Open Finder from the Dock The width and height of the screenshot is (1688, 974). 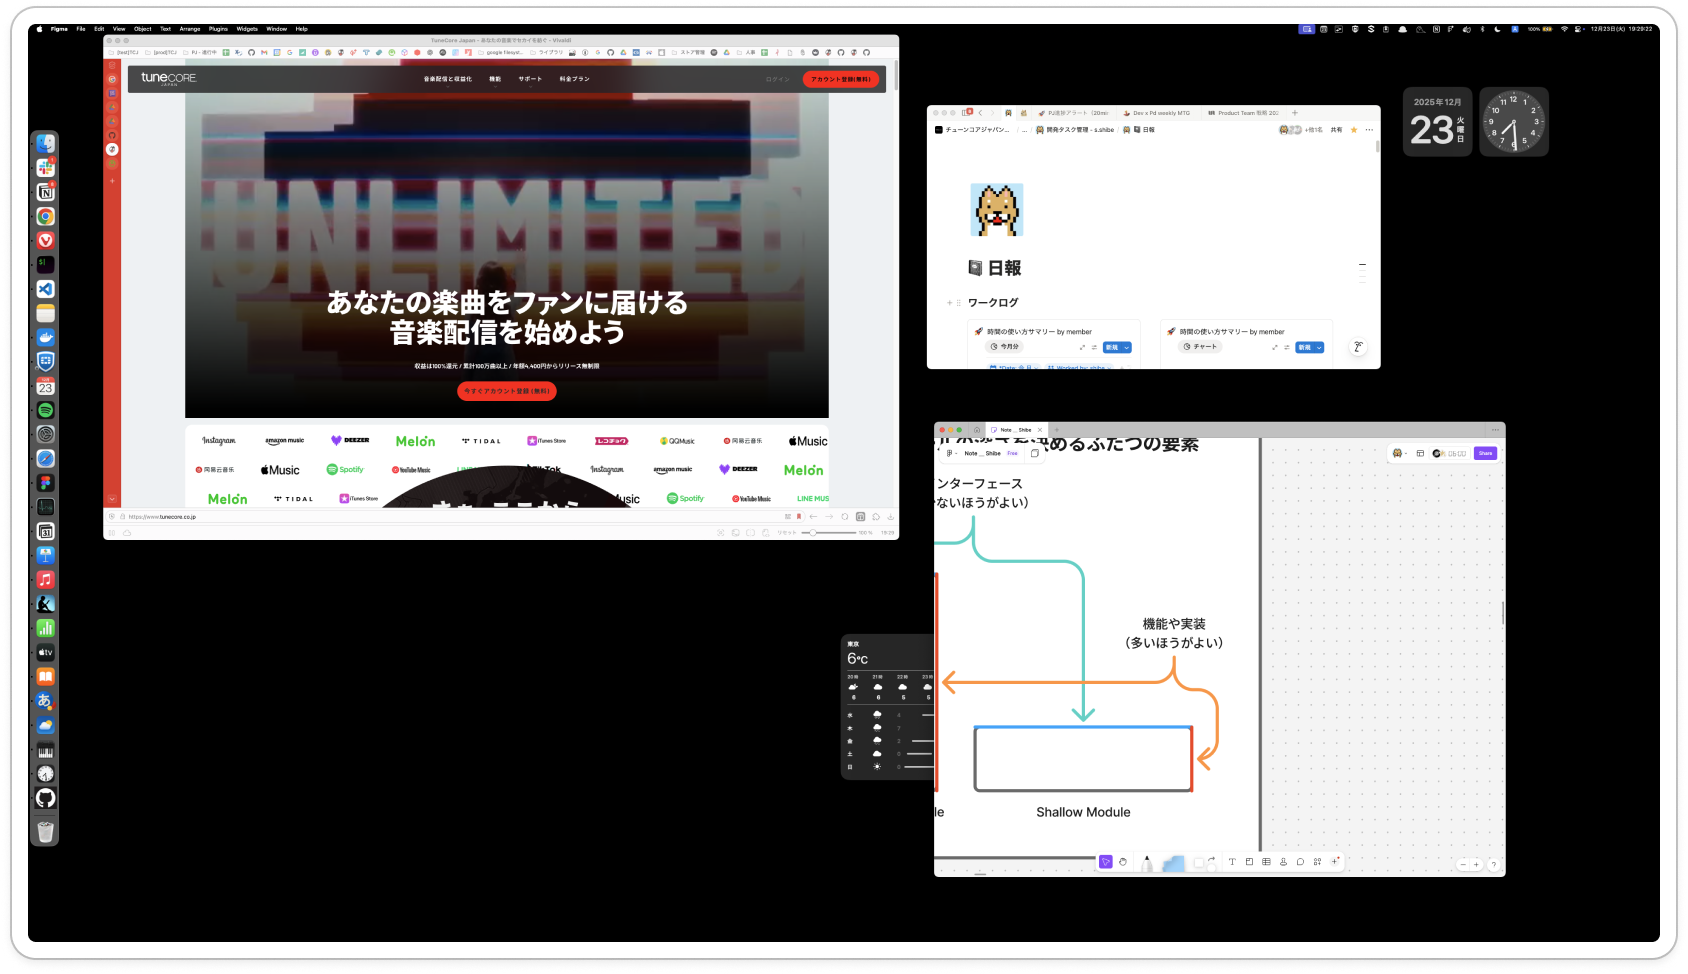tap(45, 144)
